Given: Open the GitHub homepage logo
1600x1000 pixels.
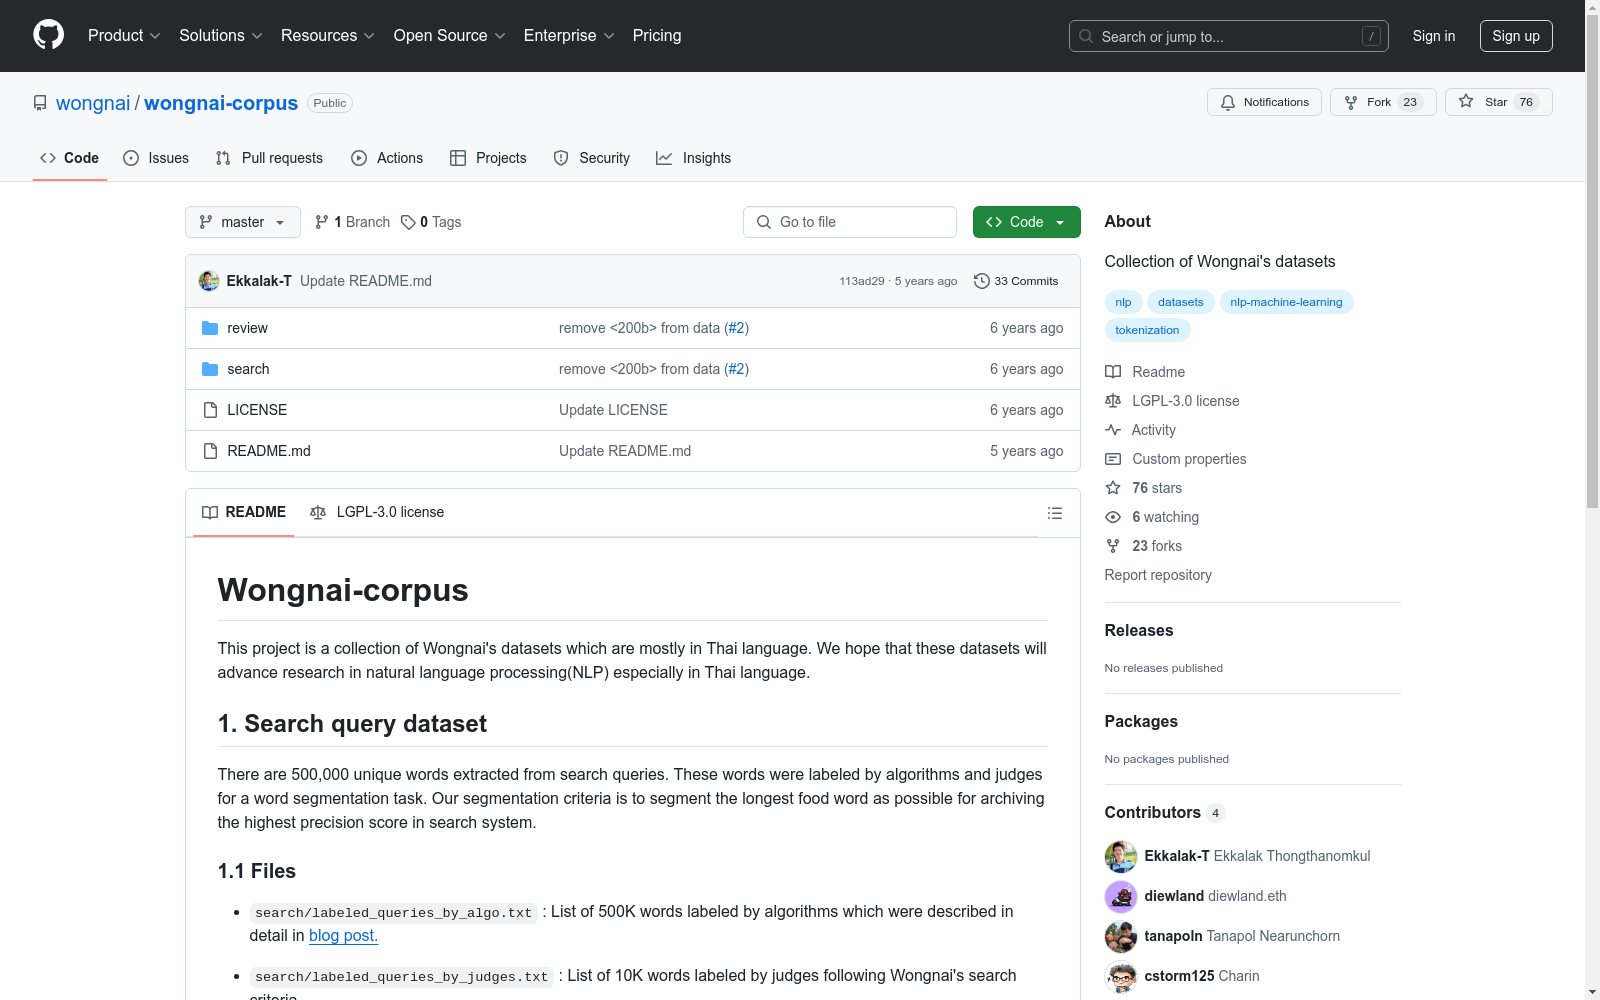Looking at the screenshot, I should point(48,35).
